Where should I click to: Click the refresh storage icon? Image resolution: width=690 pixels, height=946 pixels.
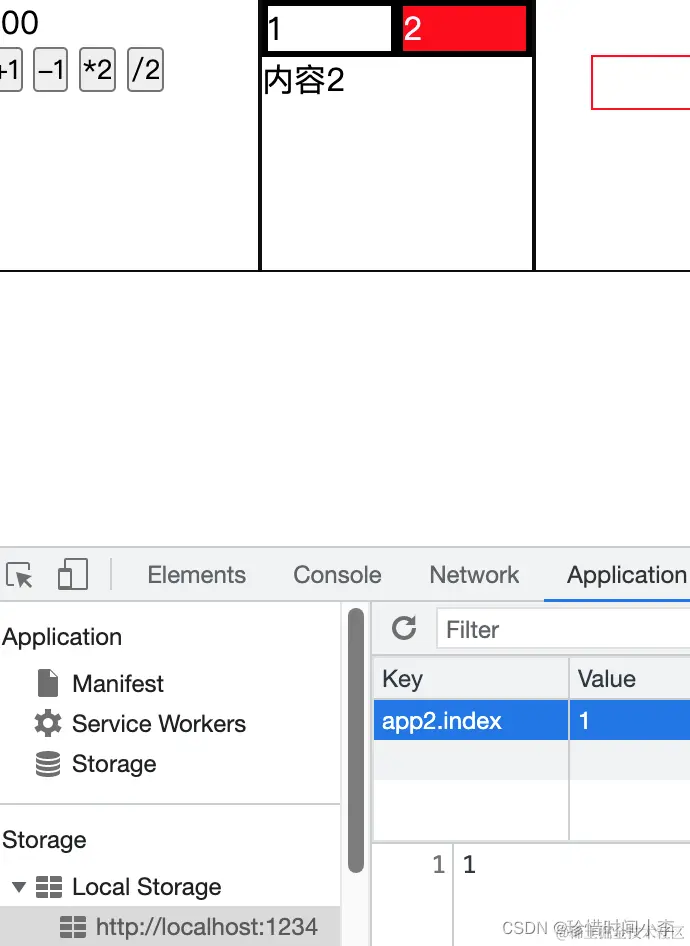point(404,628)
